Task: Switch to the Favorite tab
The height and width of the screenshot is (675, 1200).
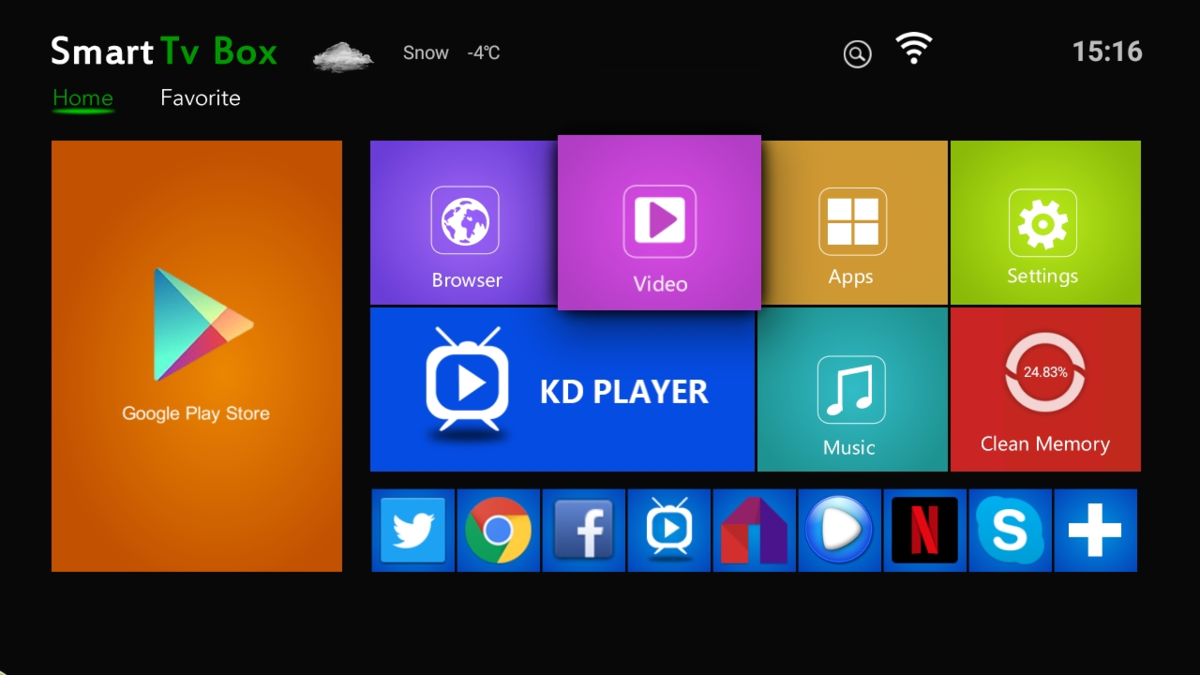Action: pos(201,98)
